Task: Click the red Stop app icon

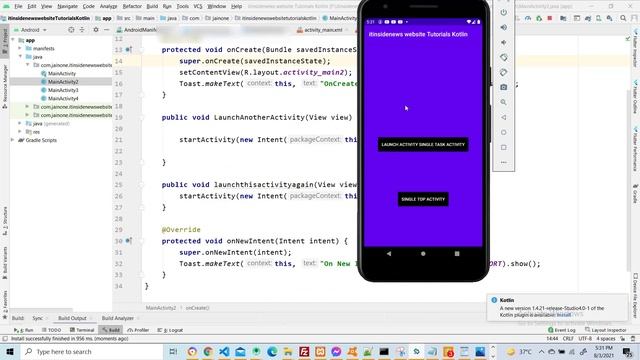Action: 550,18
